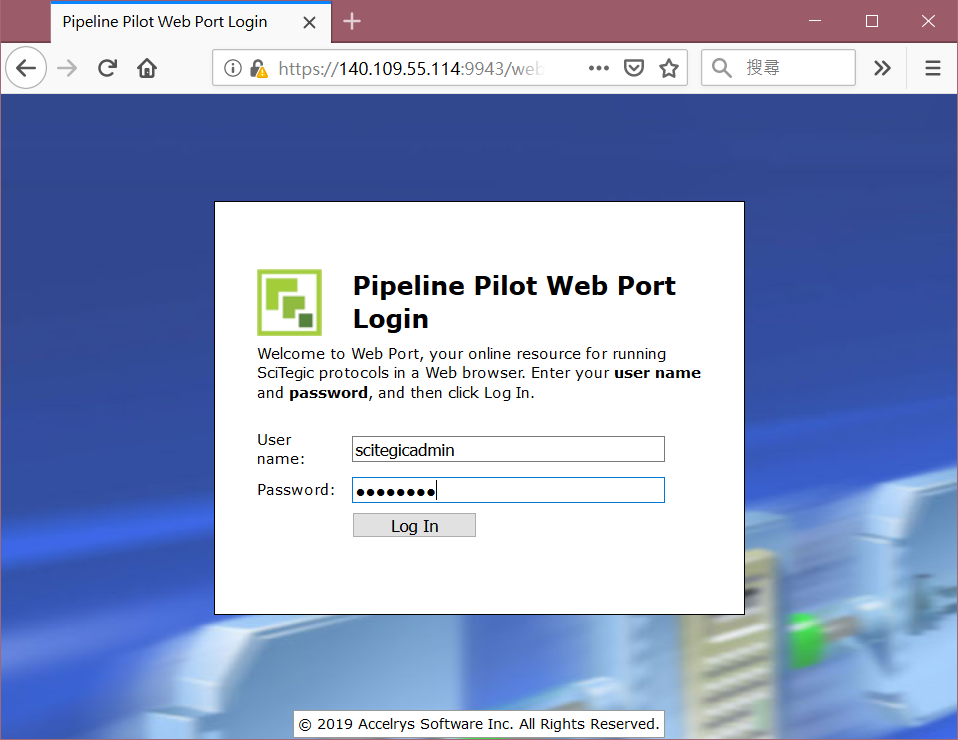The image size is (958, 740).
Task: Click the forward navigation arrow
Action: [x=67, y=68]
